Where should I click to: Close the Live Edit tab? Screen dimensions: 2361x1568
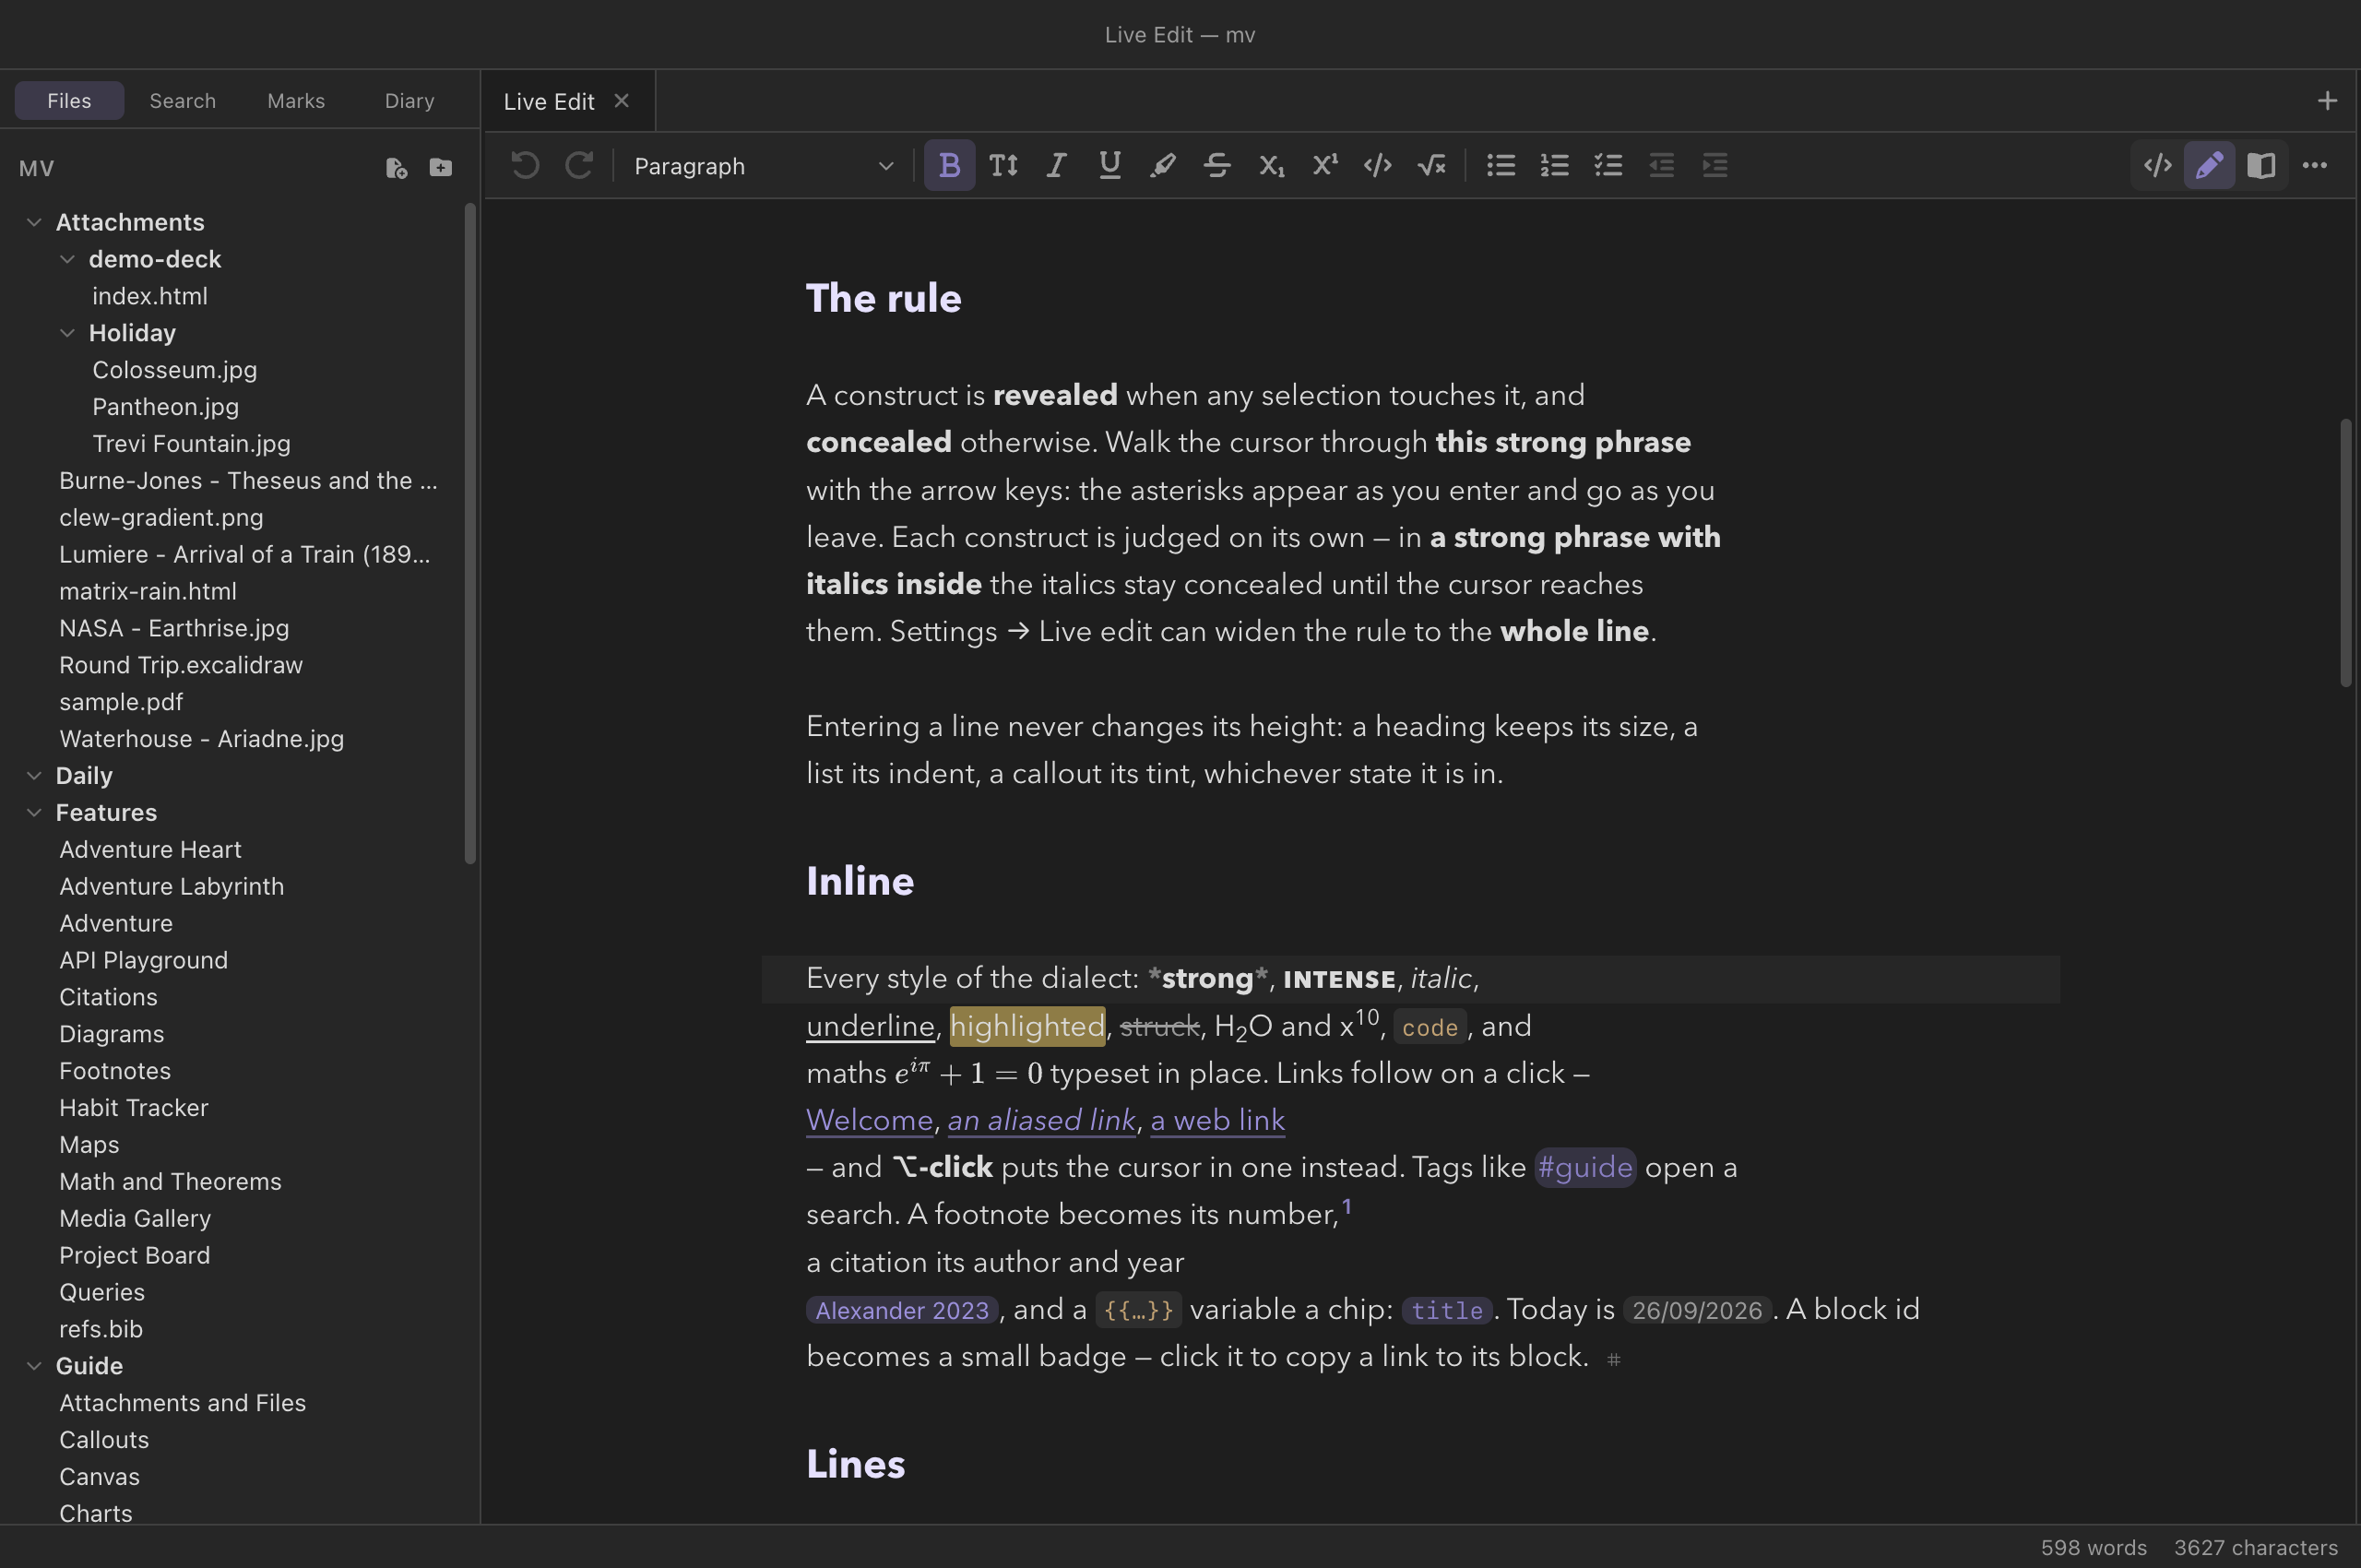621,101
